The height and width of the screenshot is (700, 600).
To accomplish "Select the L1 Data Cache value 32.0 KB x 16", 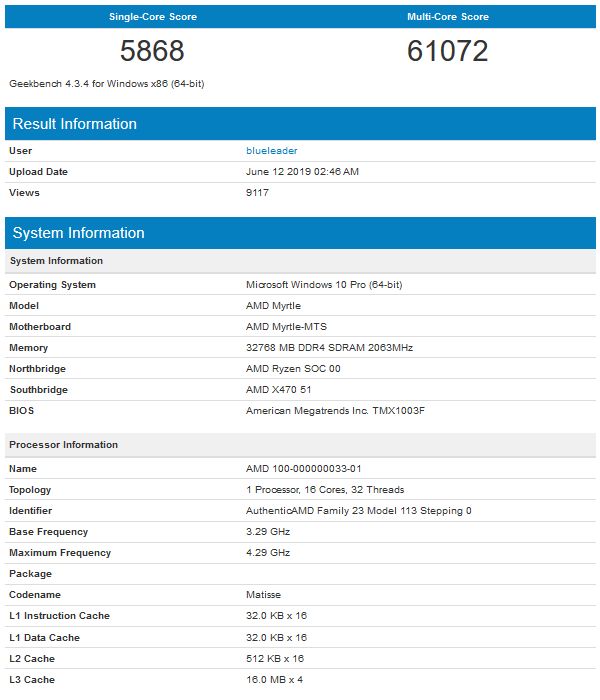I will pyautogui.click(x=276, y=638).
